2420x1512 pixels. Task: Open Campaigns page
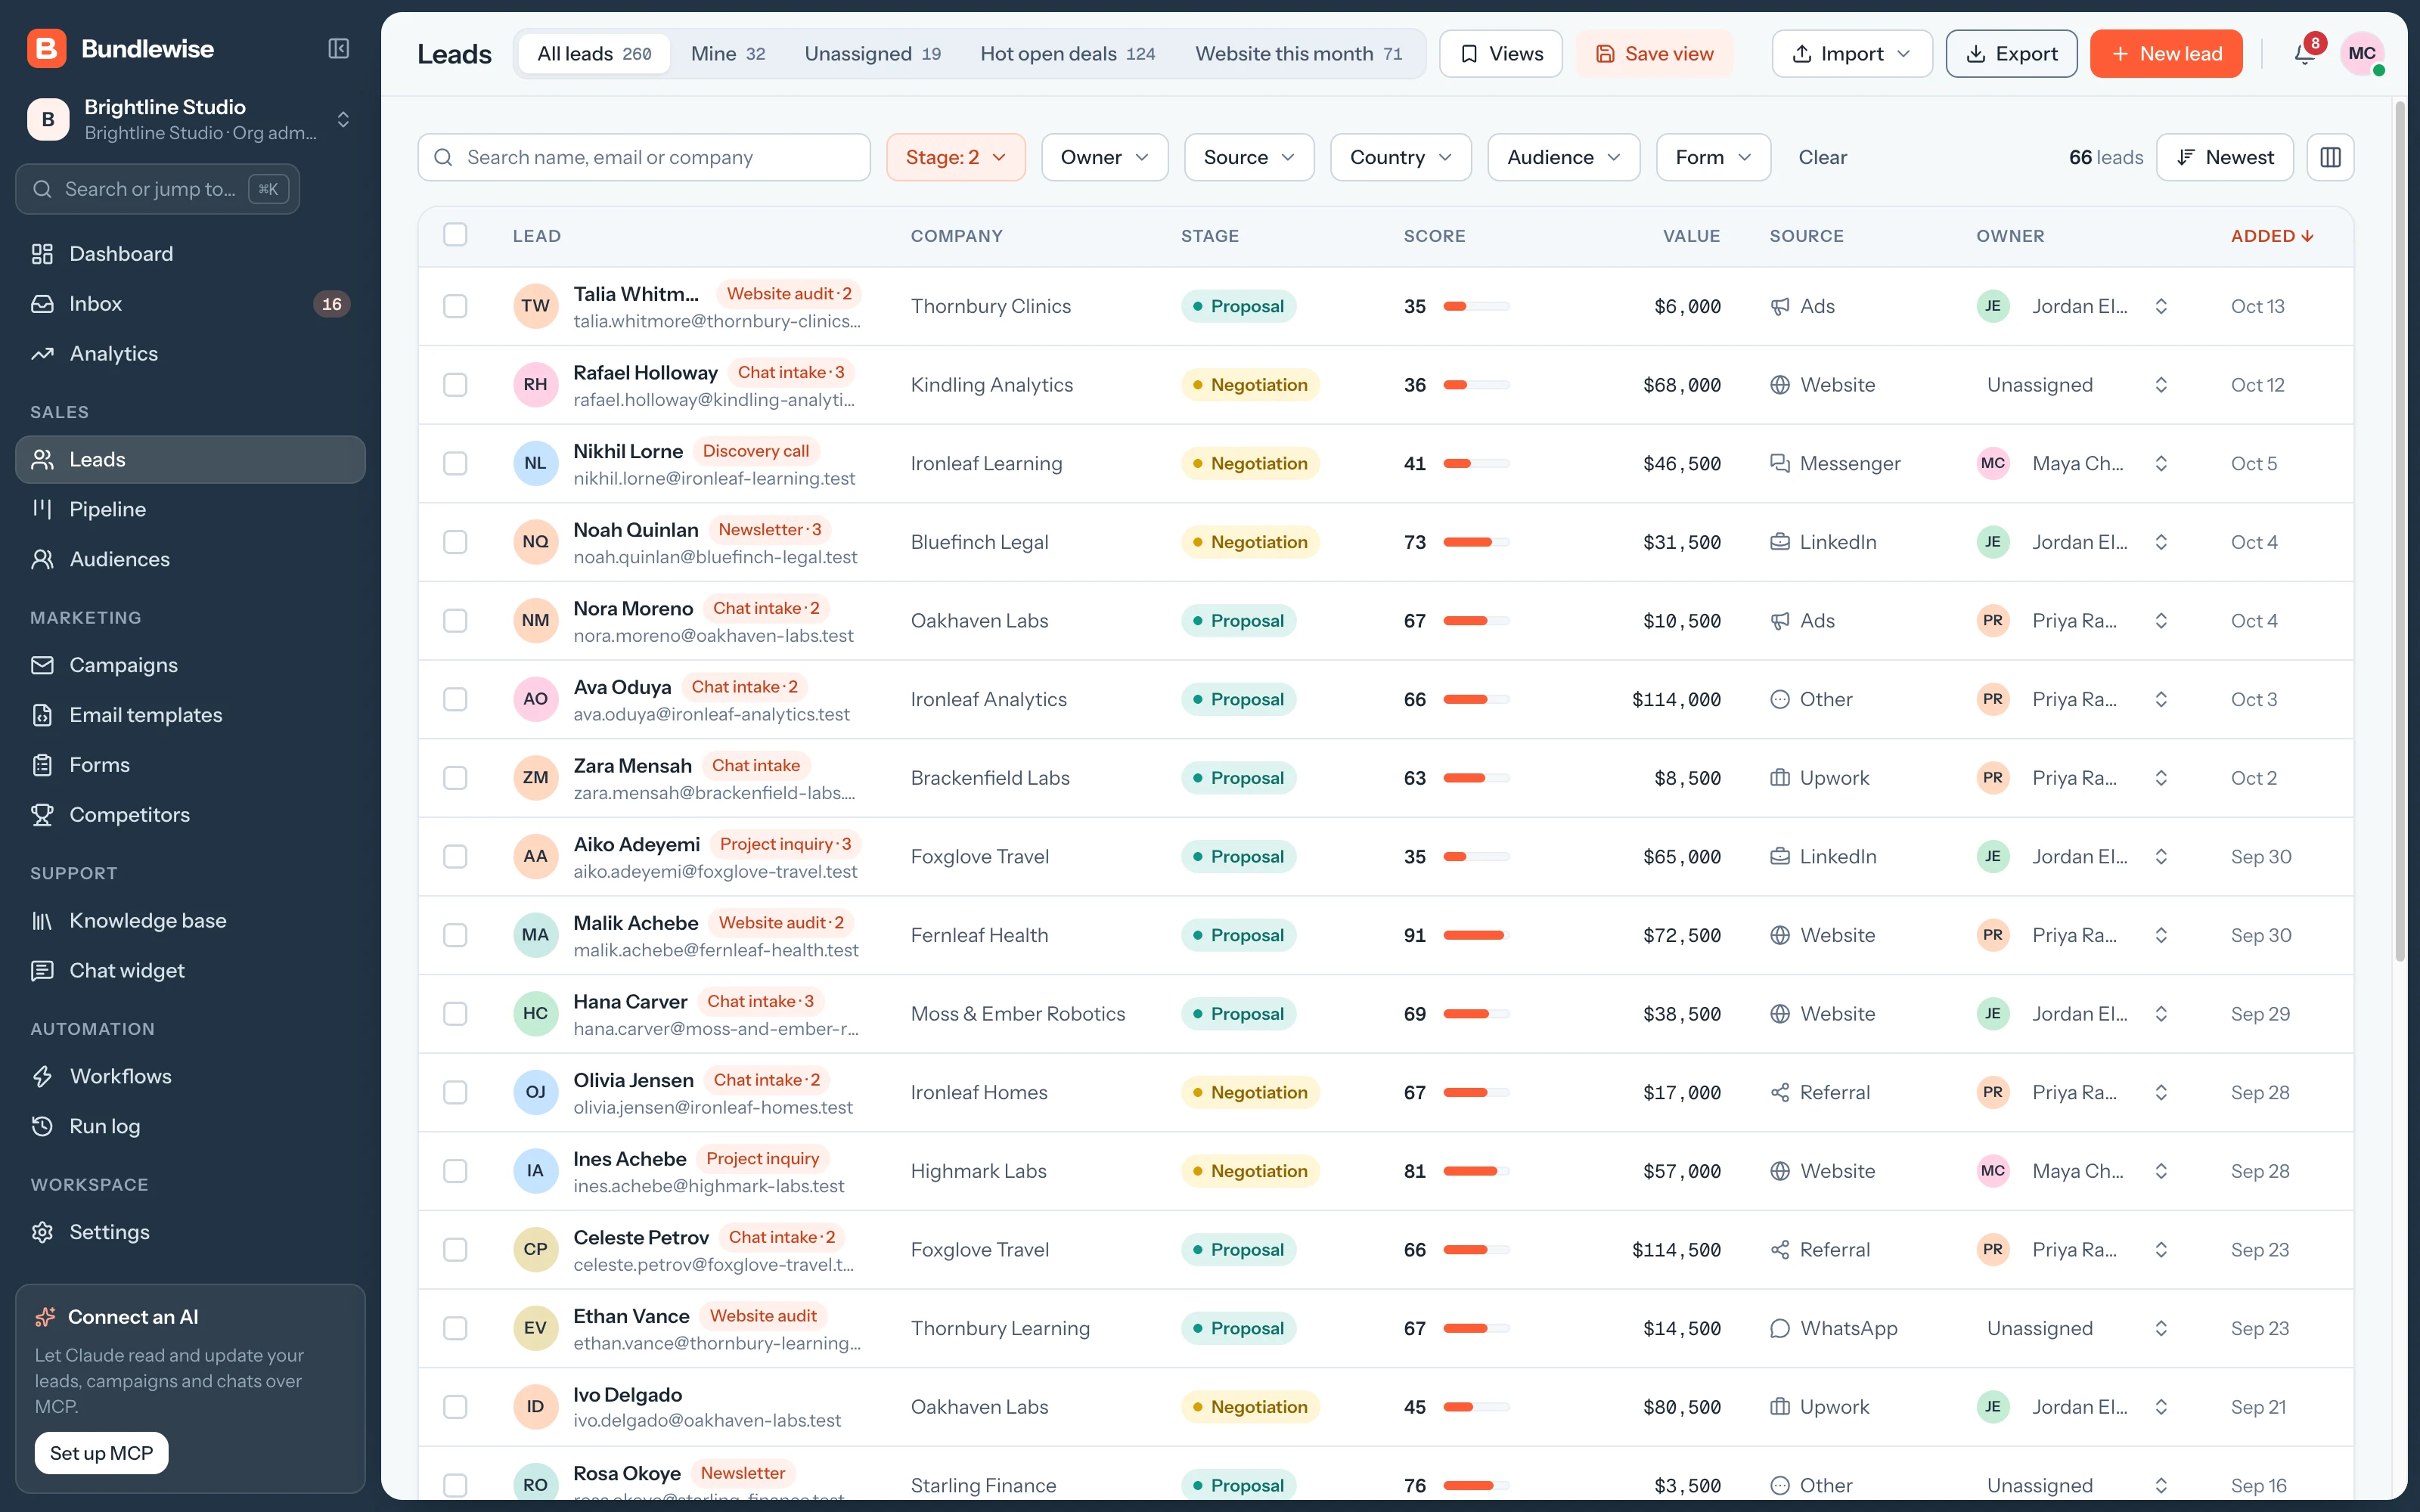pos(190,665)
